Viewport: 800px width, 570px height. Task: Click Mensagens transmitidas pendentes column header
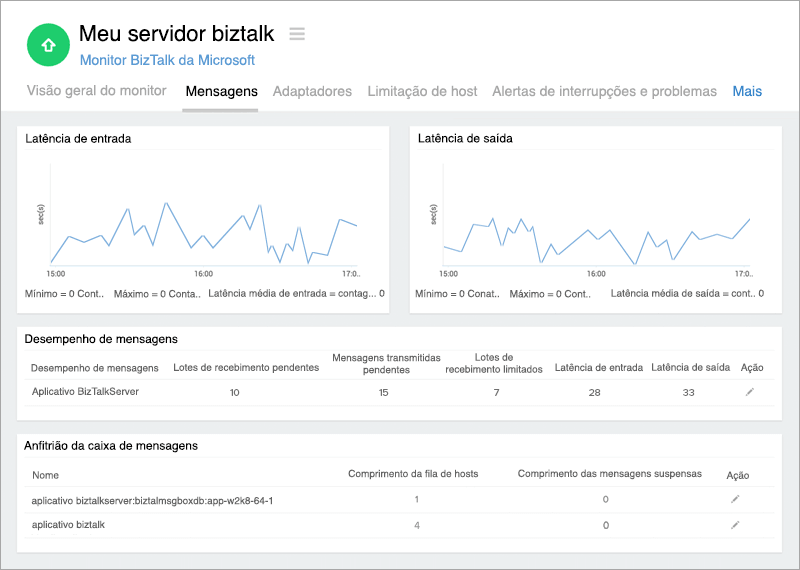386,363
